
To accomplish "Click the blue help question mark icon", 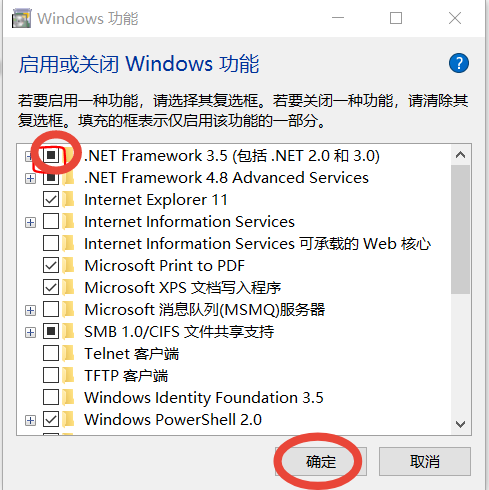I will 459,63.
